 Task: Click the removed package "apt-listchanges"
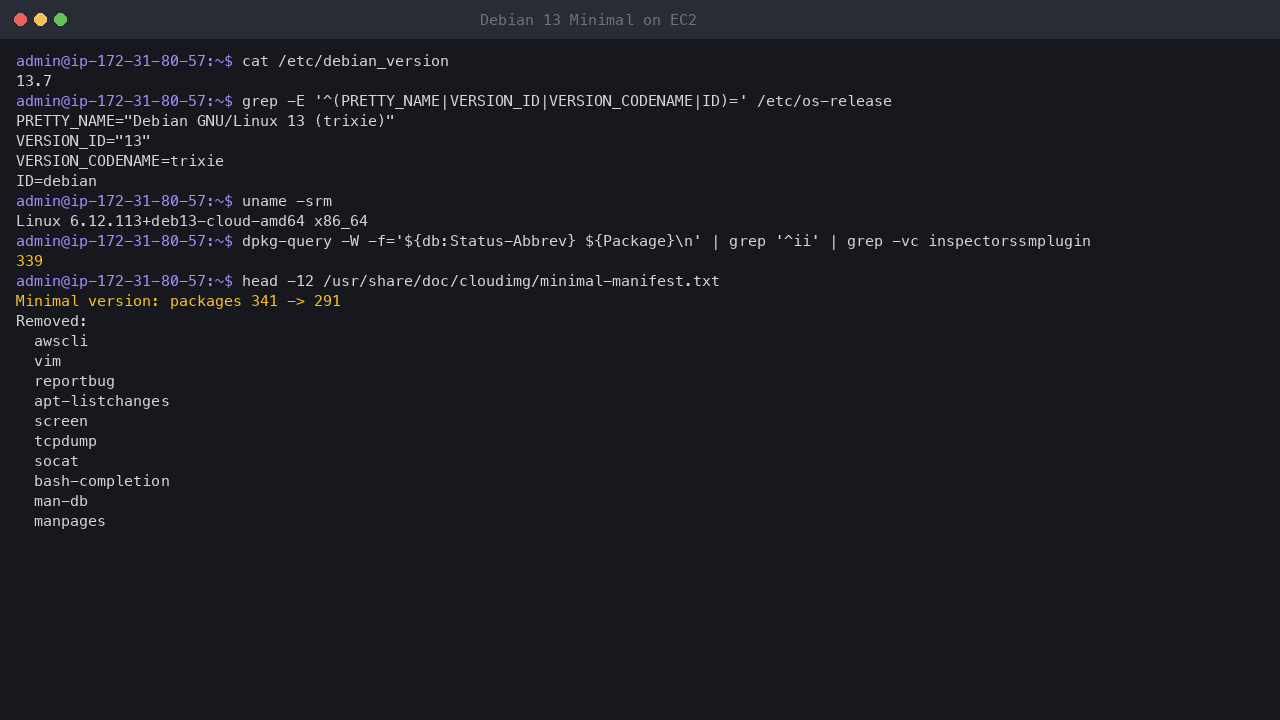click(102, 401)
